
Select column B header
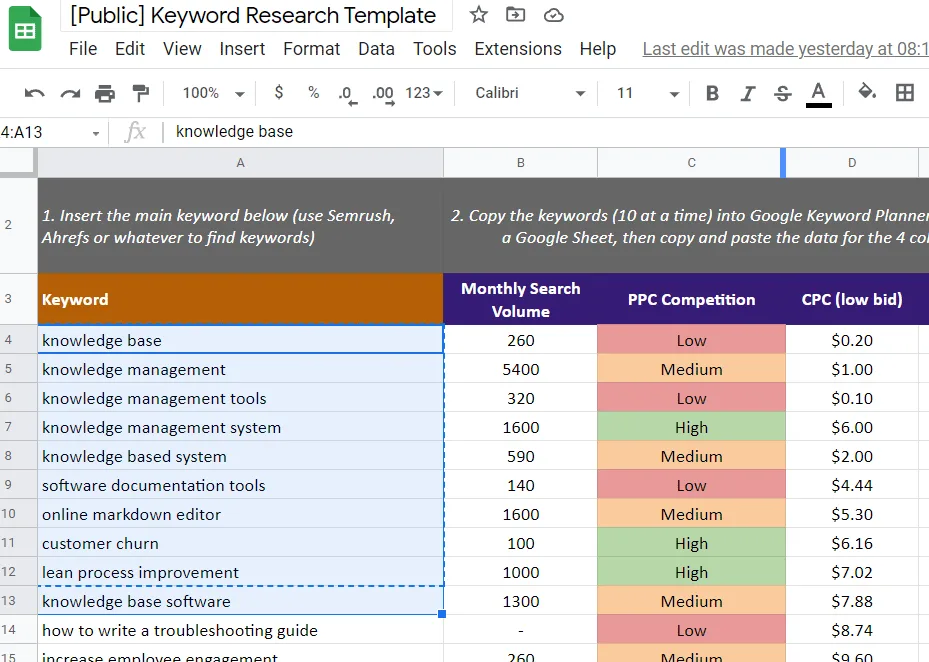tap(521, 162)
